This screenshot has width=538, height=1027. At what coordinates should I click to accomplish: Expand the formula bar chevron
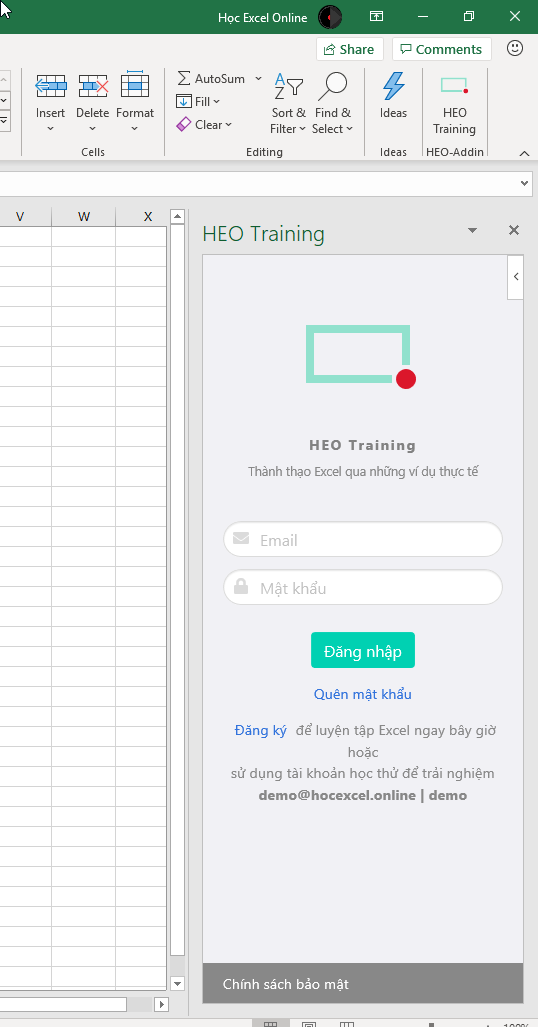point(524,184)
